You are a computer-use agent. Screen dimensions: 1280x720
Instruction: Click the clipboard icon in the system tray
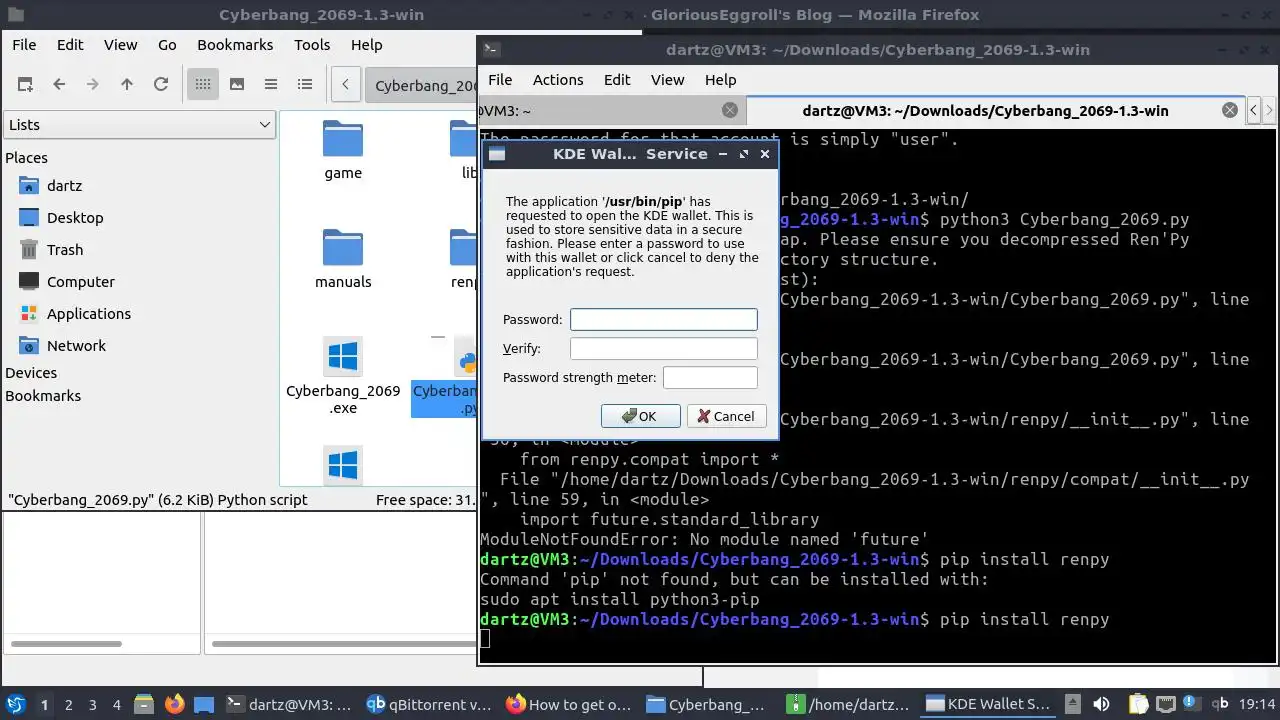pyautogui.click(x=1138, y=704)
